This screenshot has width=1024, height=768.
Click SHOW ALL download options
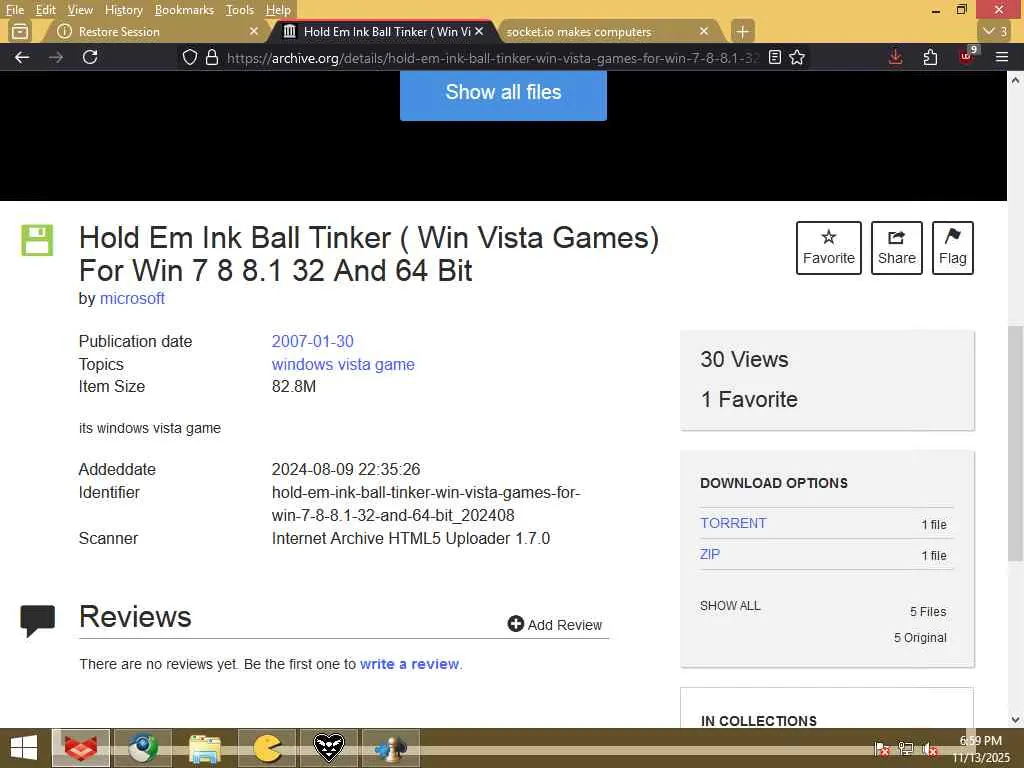730,606
